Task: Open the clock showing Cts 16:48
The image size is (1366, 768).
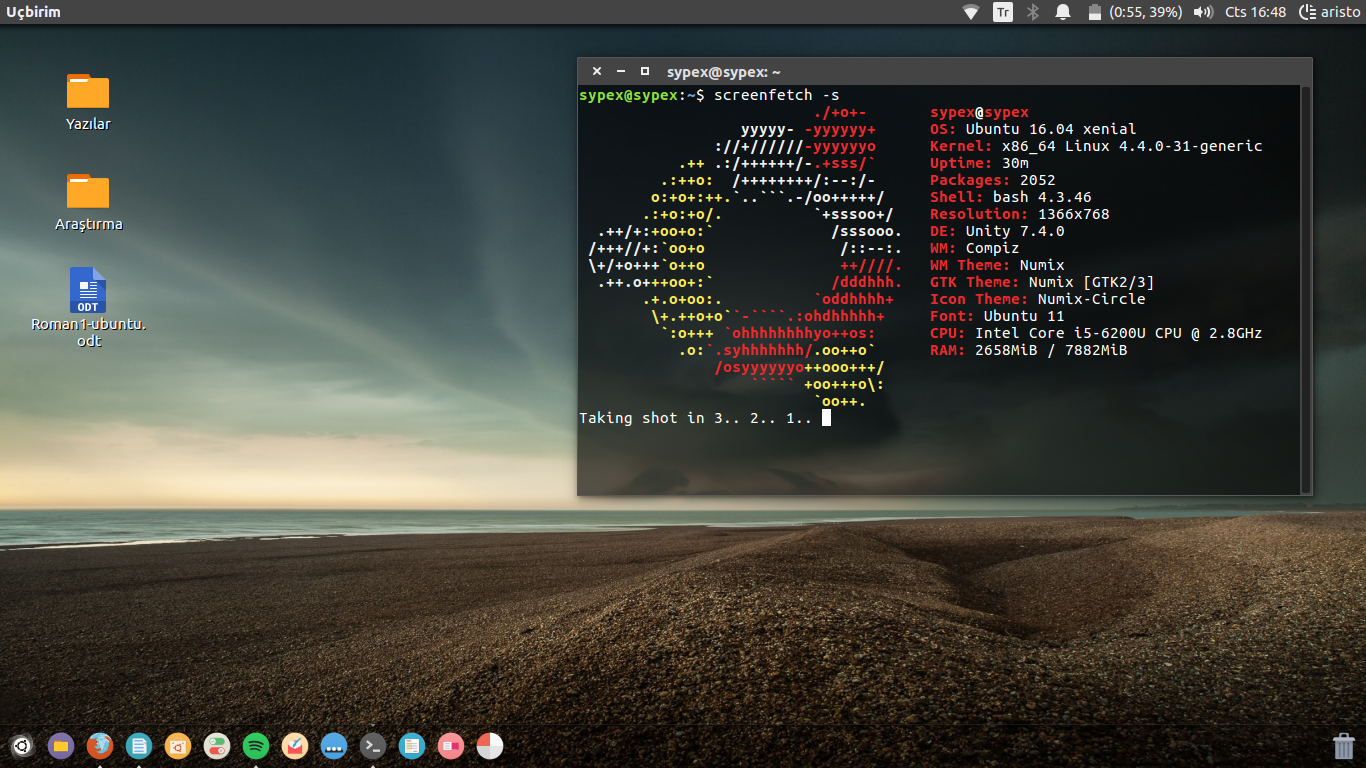Action: pos(1255,12)
